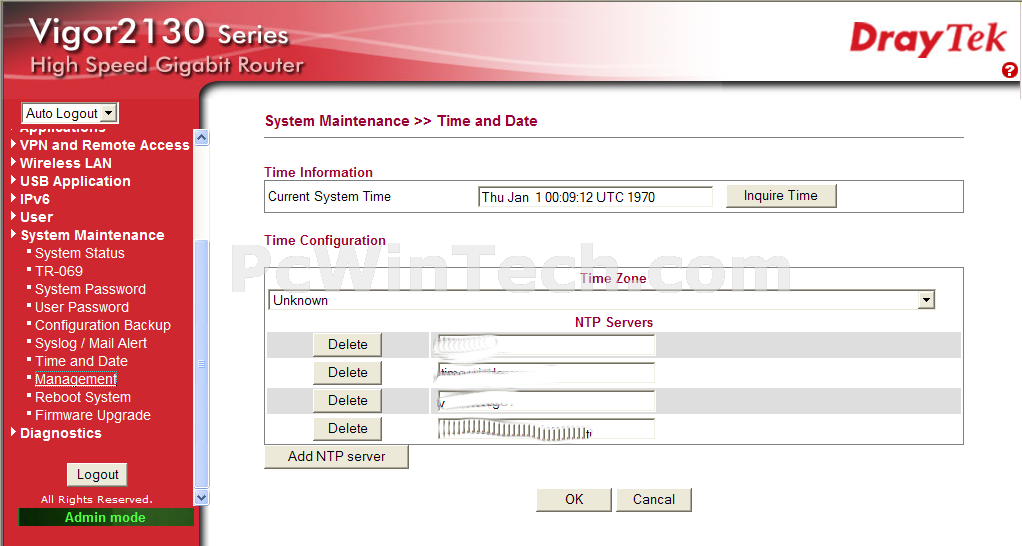Expand the Diagnostics menu

click(x=61, y=433)
